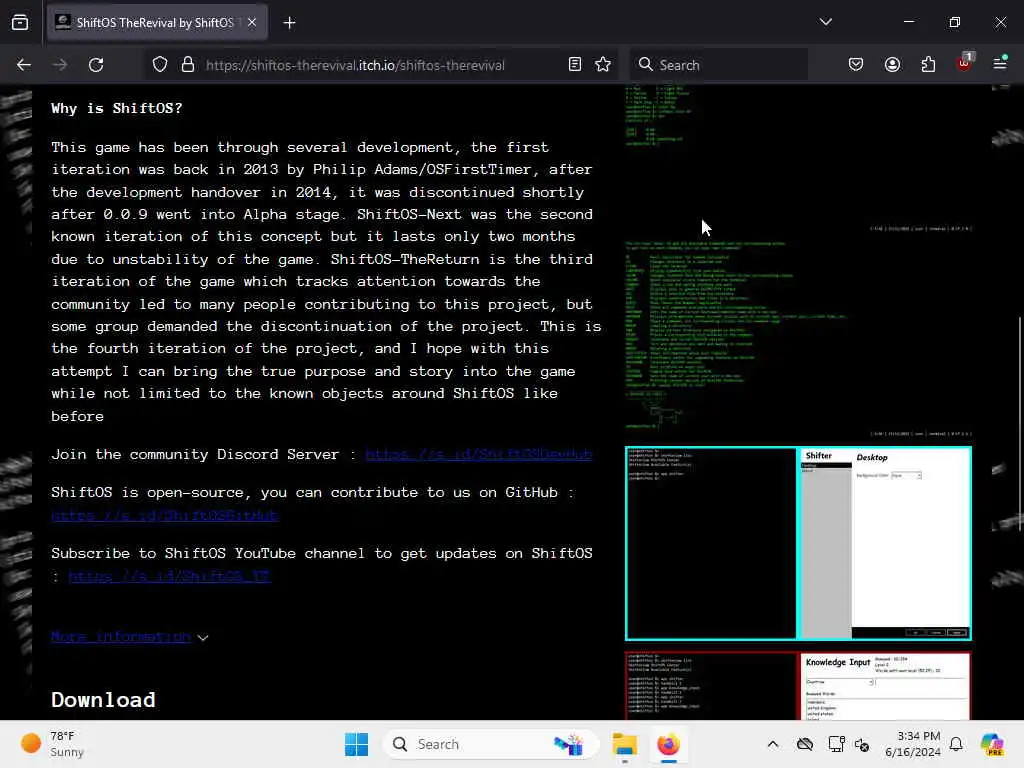The height and width of the screenshot is (768, 1024).
Task: Click the 'Why is ShiftOS?' heading
Action: [117, 108]
